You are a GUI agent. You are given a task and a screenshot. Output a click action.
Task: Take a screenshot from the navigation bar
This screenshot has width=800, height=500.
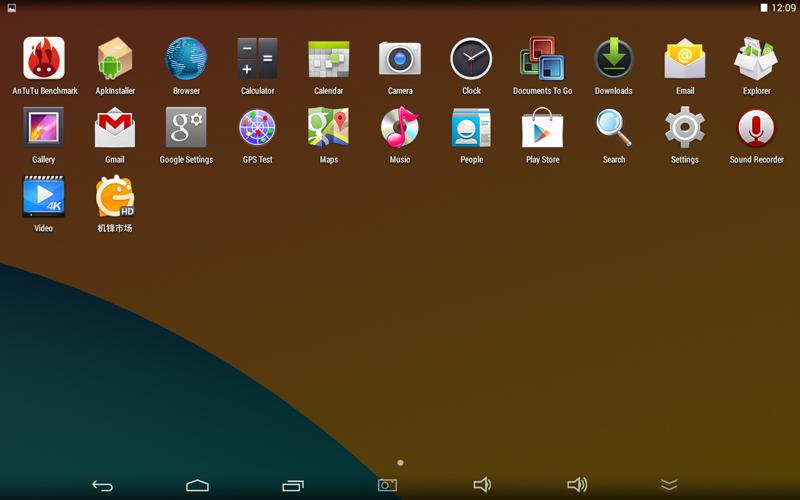click(387, 485)
